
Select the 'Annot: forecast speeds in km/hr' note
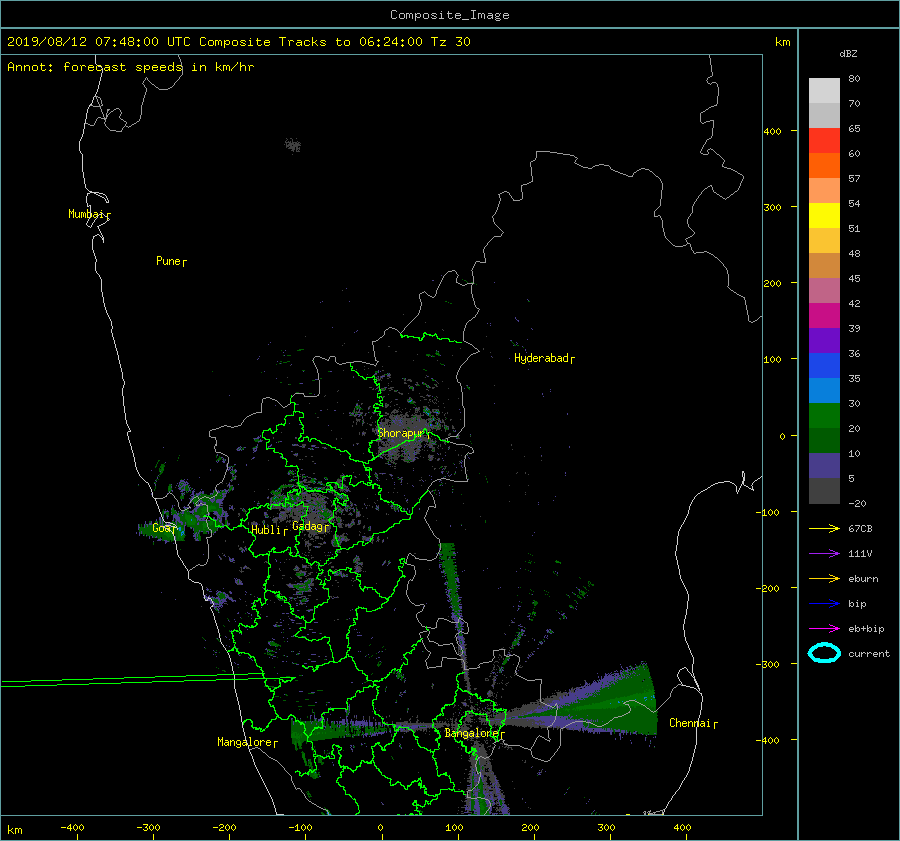(x=130, y=67)
